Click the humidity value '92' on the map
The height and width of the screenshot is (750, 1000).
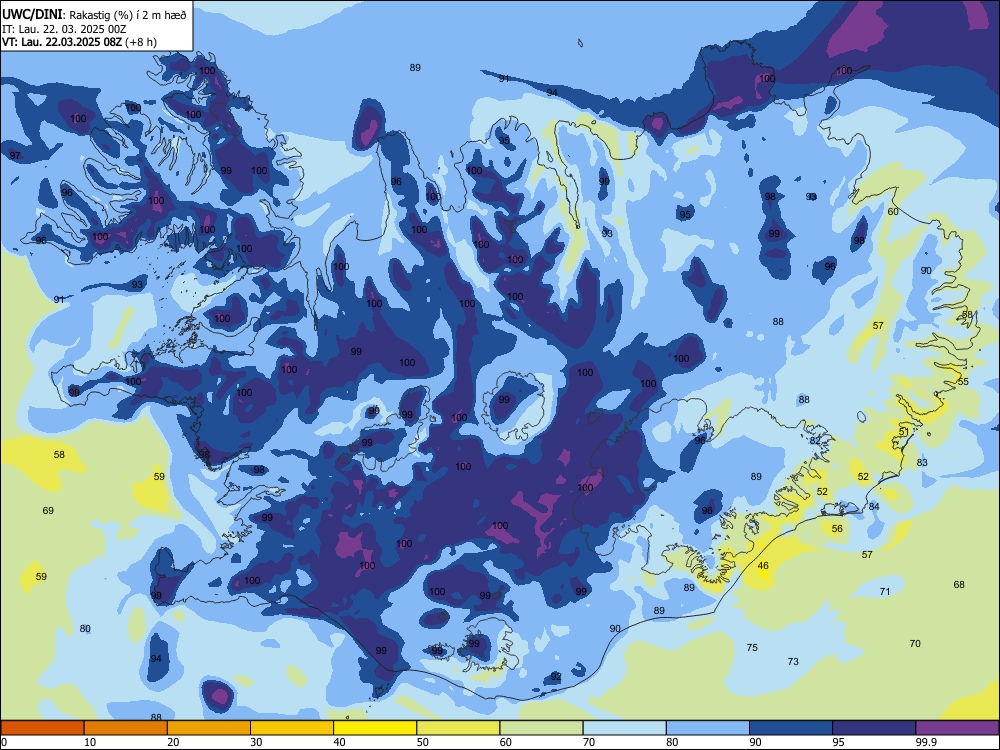[x=556, y=677]
